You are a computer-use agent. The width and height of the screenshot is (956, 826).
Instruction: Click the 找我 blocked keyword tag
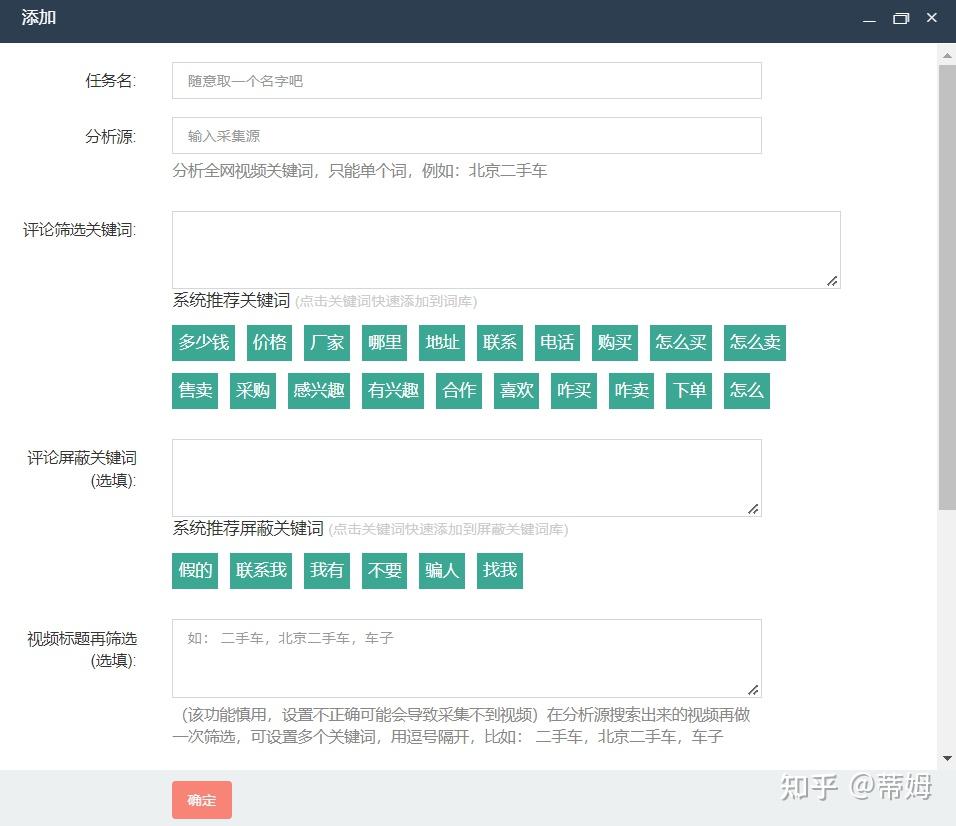(500, 571)
